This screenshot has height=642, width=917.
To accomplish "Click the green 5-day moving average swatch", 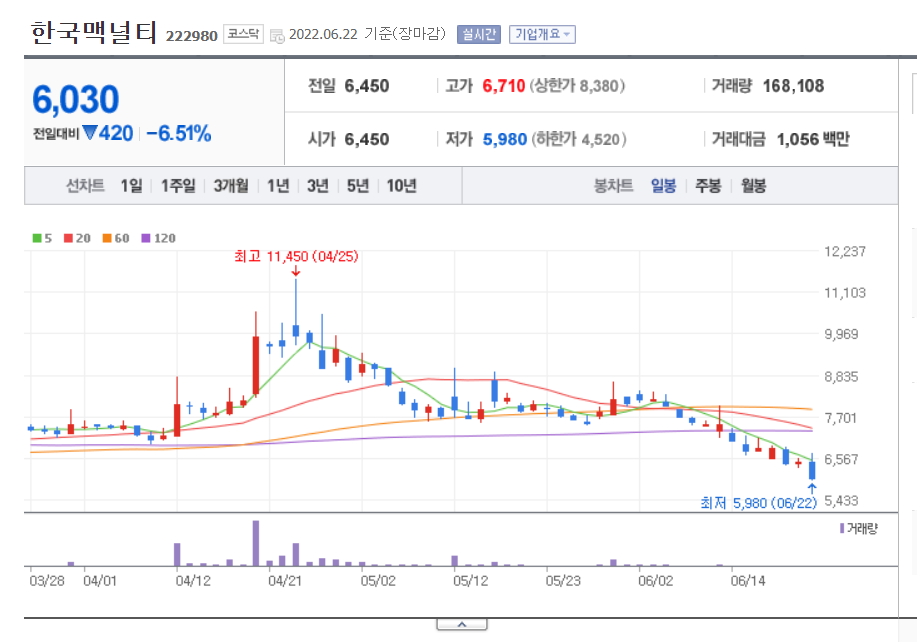I will pyautogui.click(x=37, y=238).
